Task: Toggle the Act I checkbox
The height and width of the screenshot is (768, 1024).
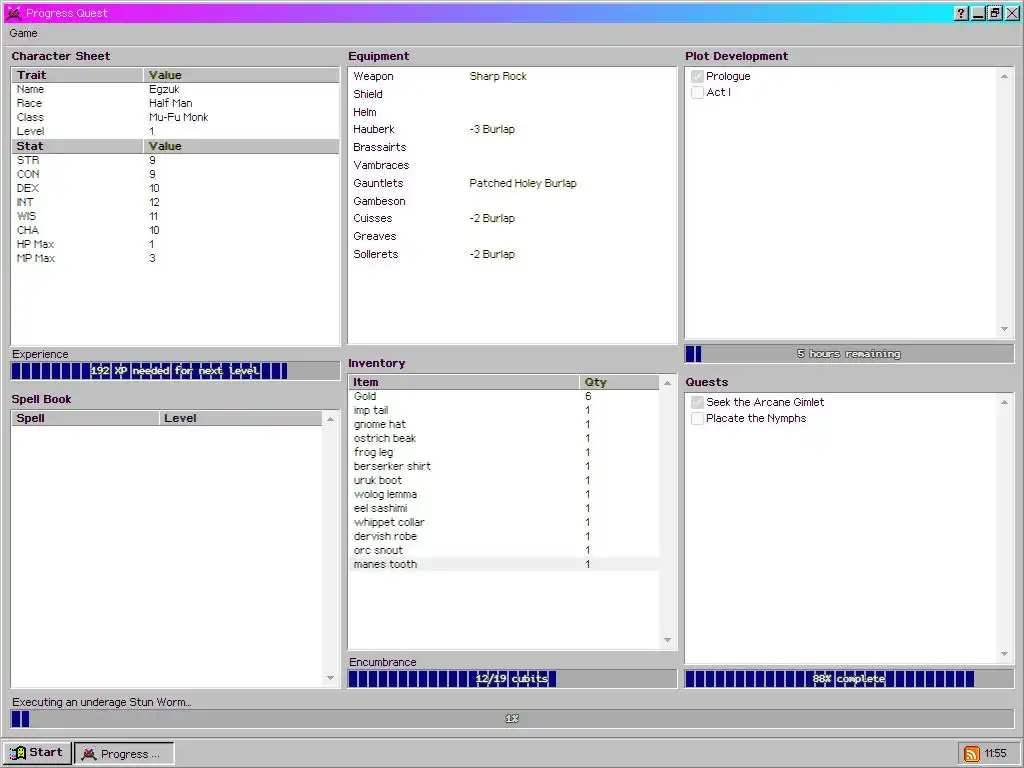Action: pyautogui.click(x=697, y=93)
